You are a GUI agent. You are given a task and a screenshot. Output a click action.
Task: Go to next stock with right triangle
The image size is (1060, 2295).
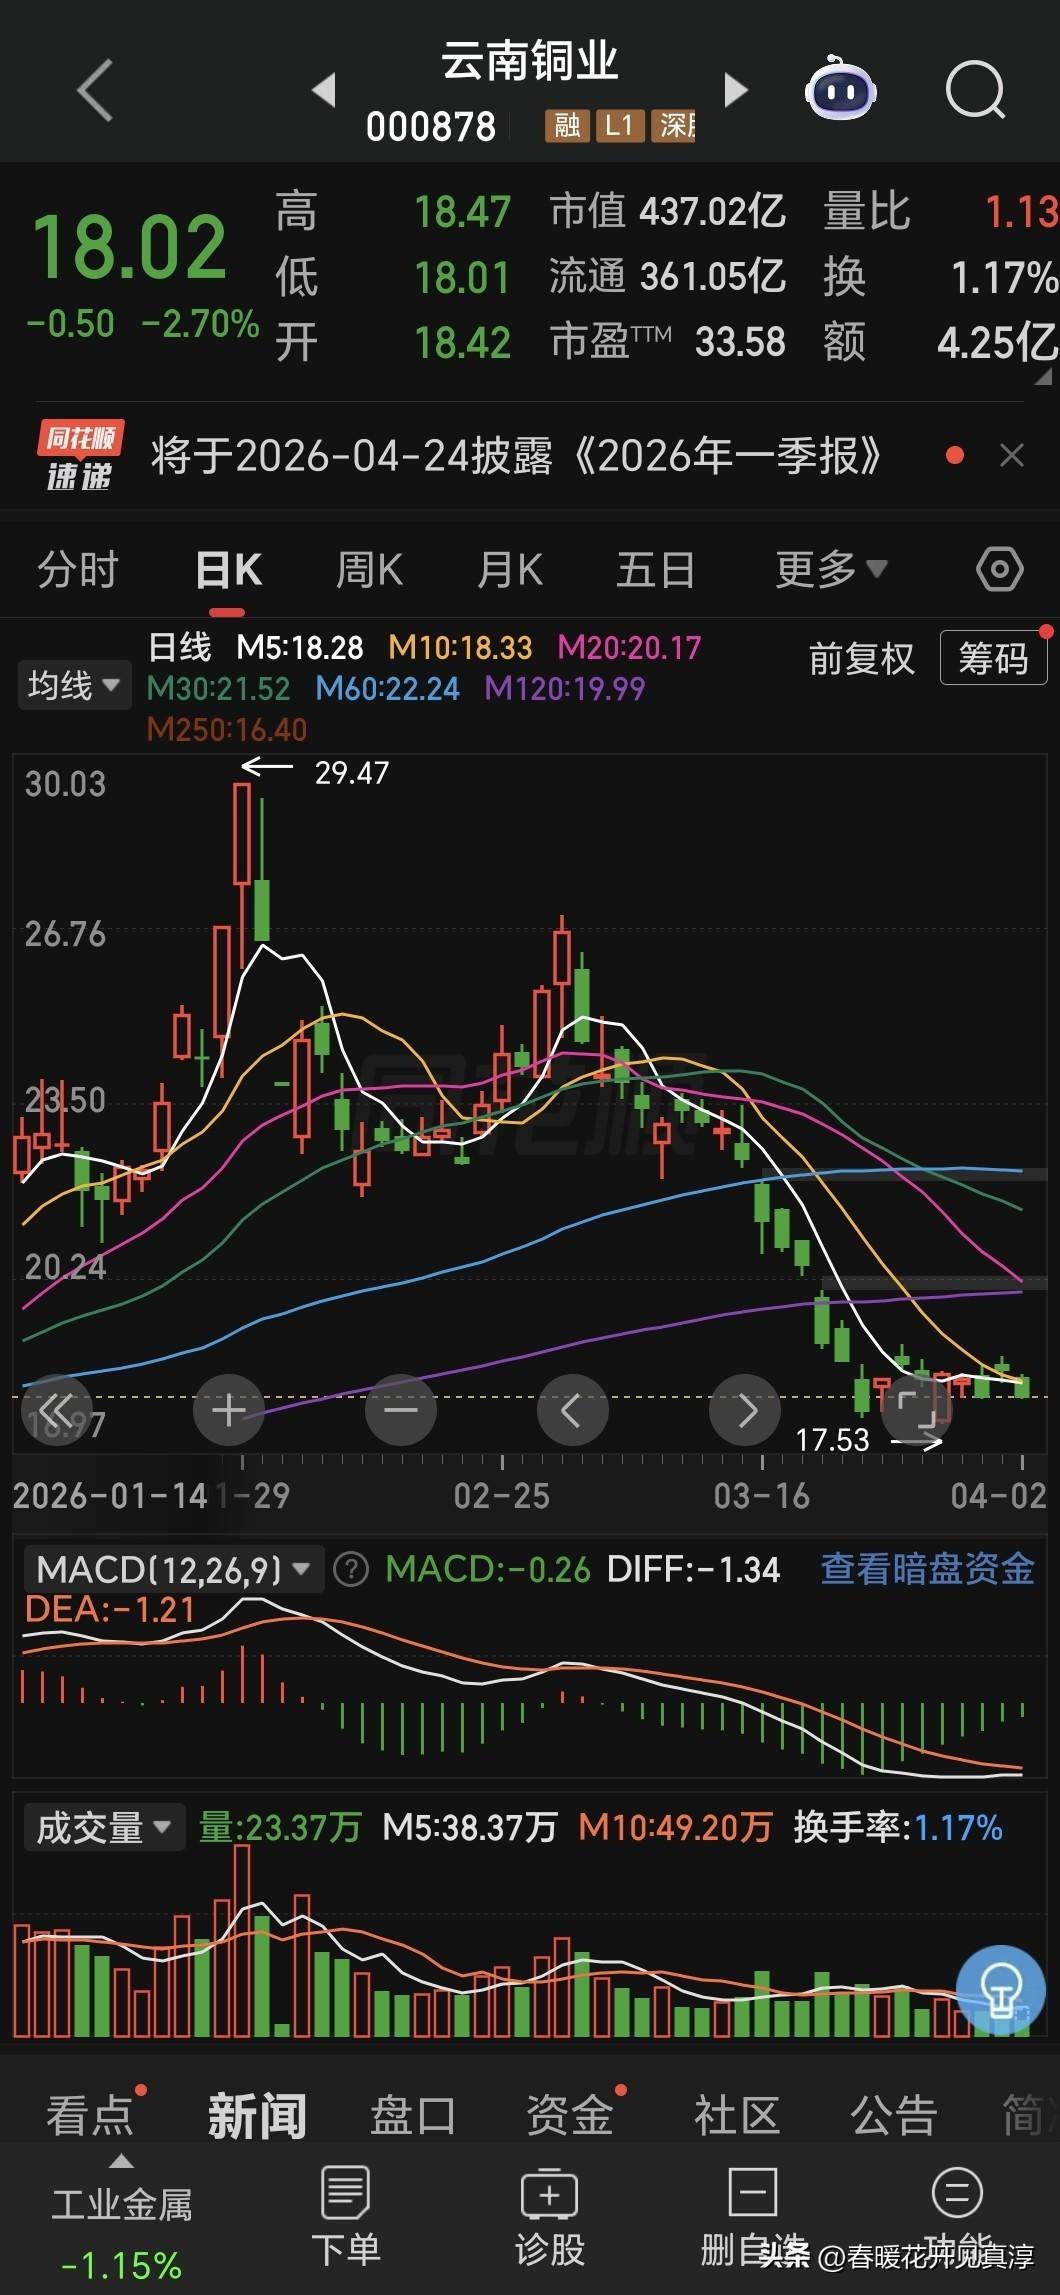coord(735,90)
